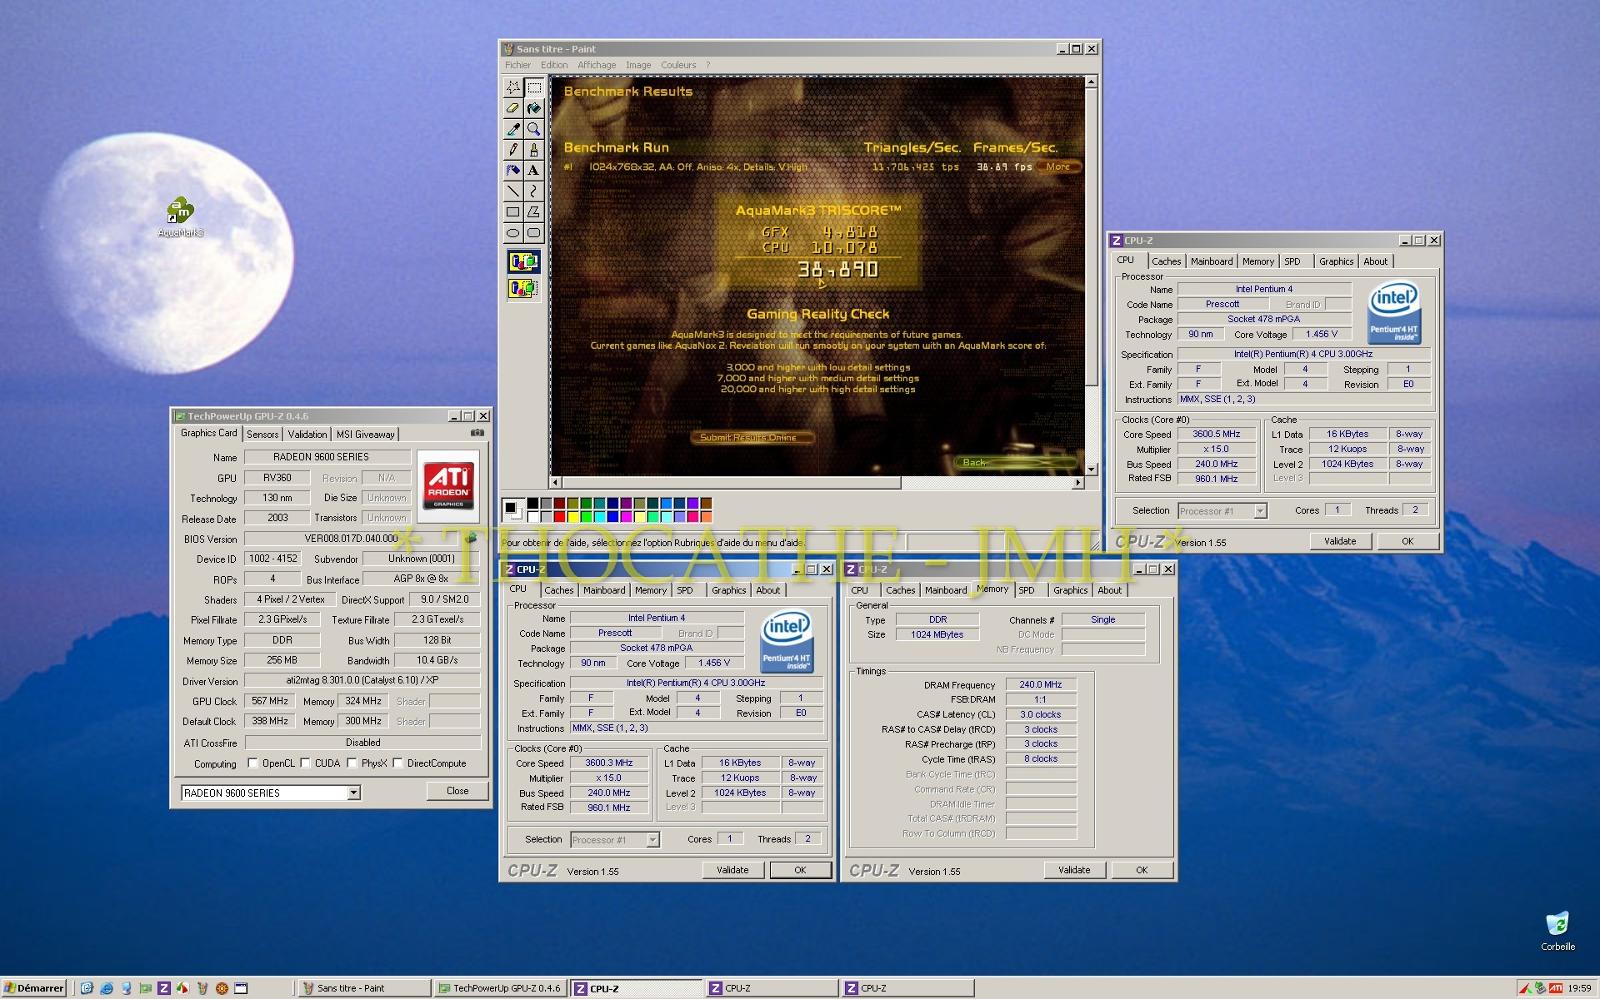Viewport: 1600px width, 999px height.
Task: Select the Ellipse shape tool
Action: 513,233
